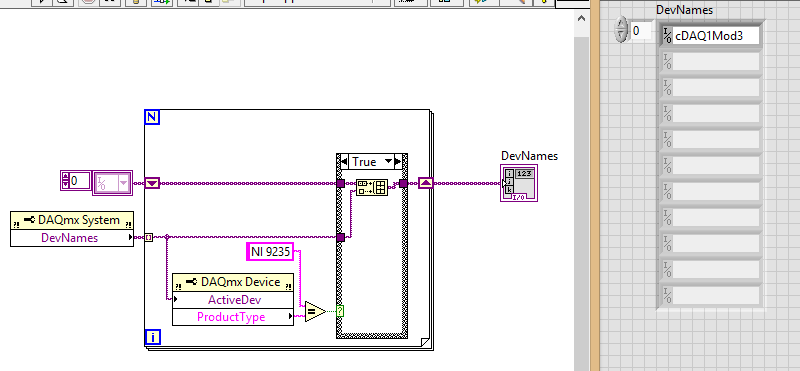The image size is (800, 371).
Task: Select the DevNames array indicator terminal
Action: (519, 183)
